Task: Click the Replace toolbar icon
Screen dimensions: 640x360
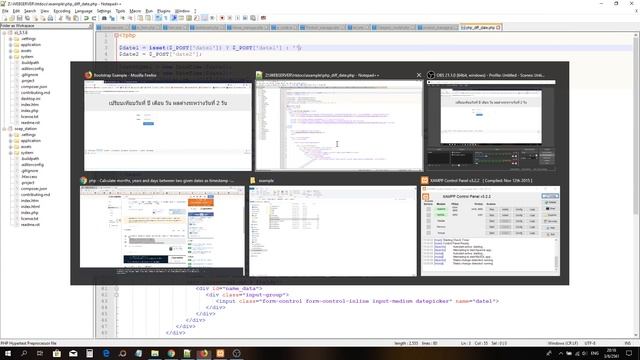Action: tap(112, 18)
